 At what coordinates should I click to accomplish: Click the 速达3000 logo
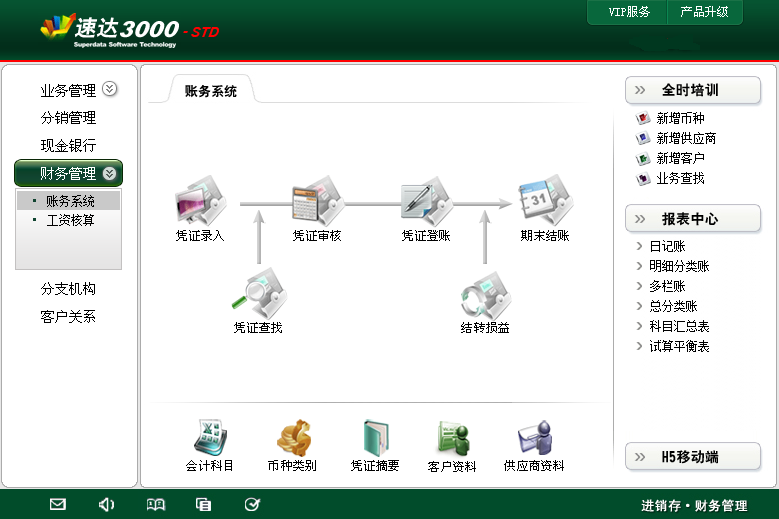pos(129,30)
